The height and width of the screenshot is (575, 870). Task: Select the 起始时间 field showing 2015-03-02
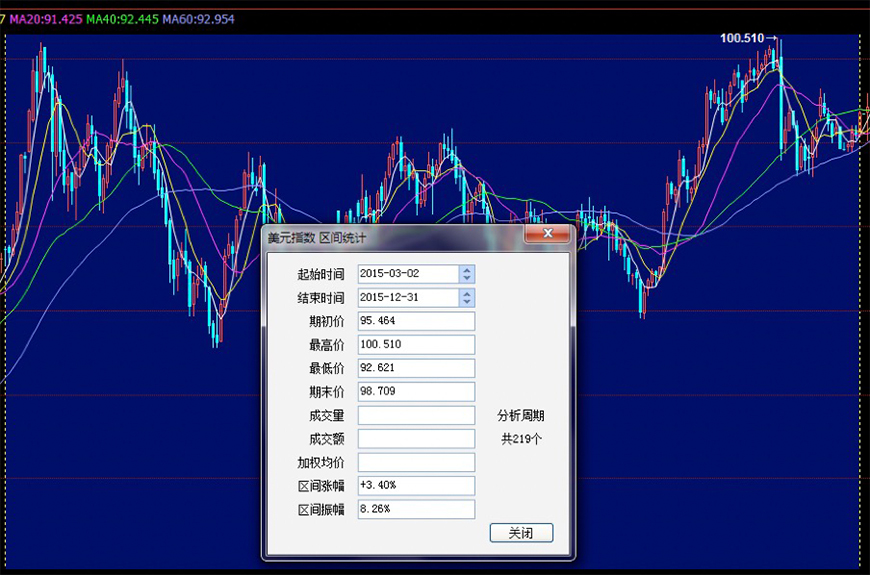click(408, 274)
